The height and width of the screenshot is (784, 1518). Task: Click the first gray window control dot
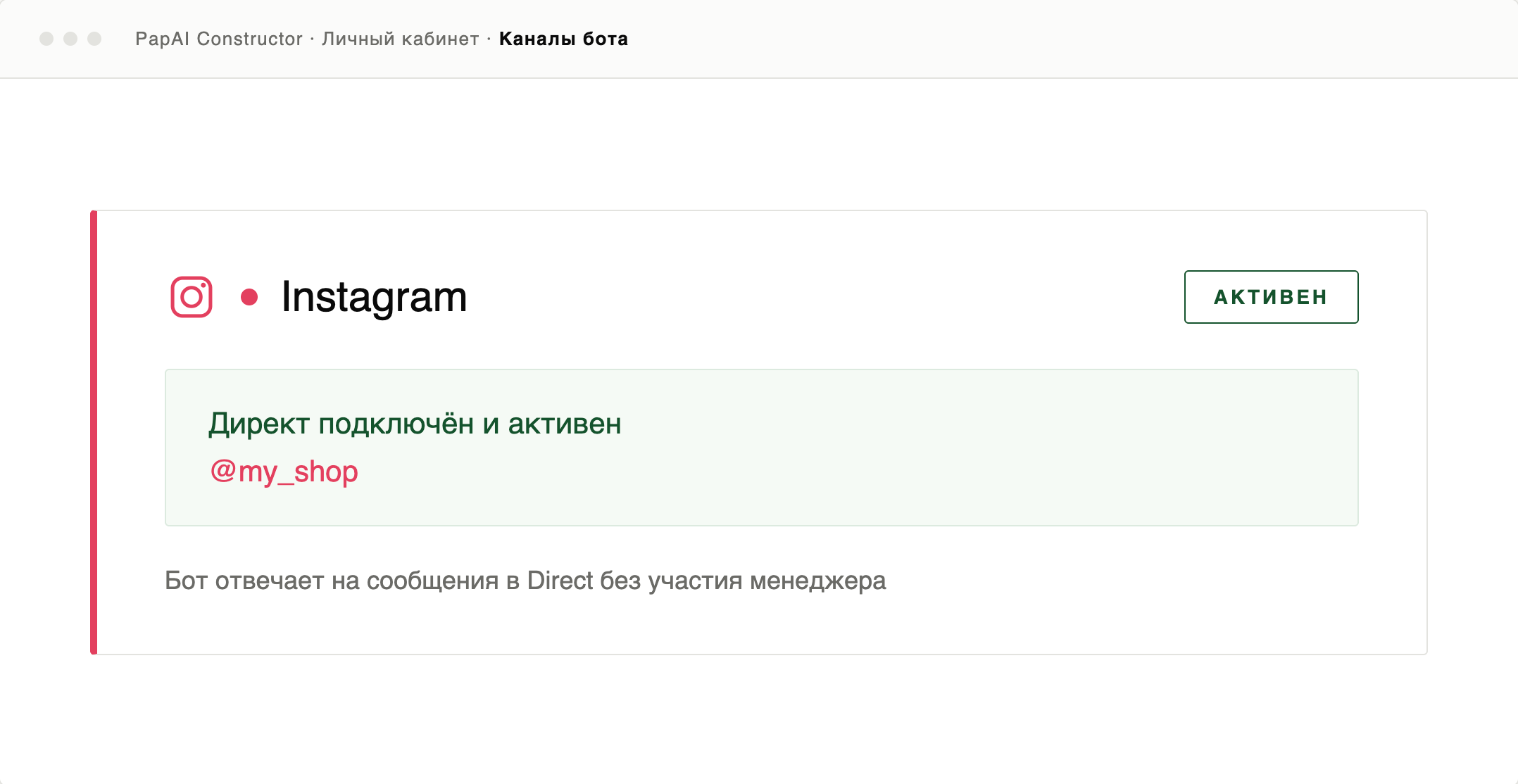46,39
